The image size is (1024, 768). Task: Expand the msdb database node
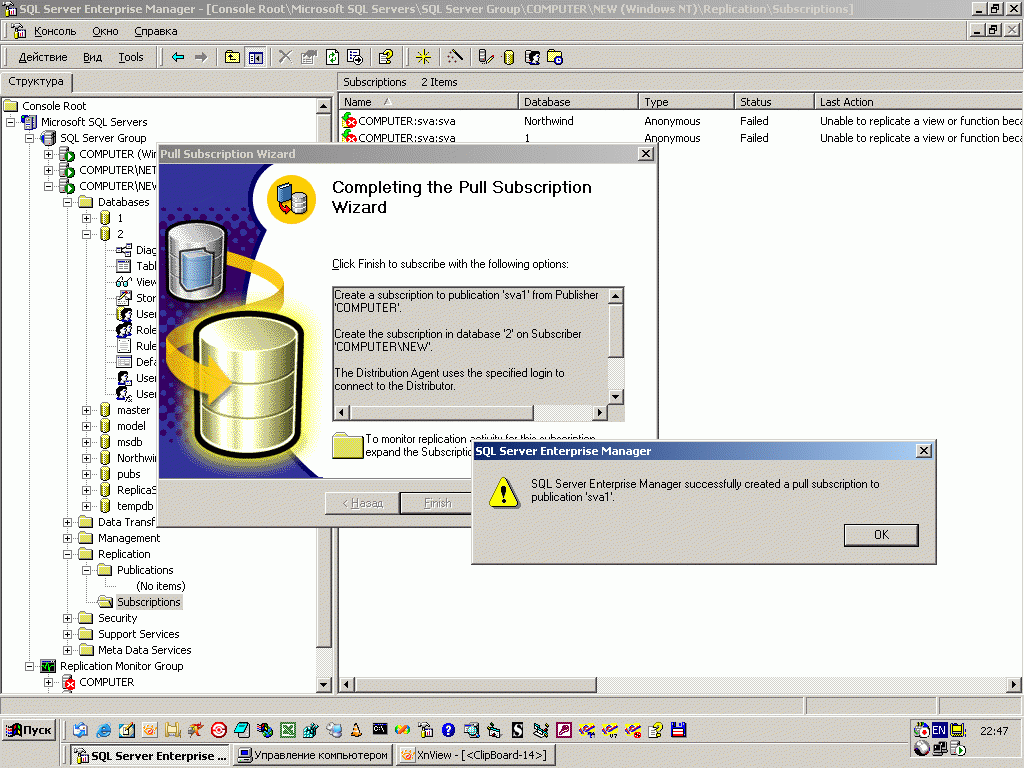[86, 442]
